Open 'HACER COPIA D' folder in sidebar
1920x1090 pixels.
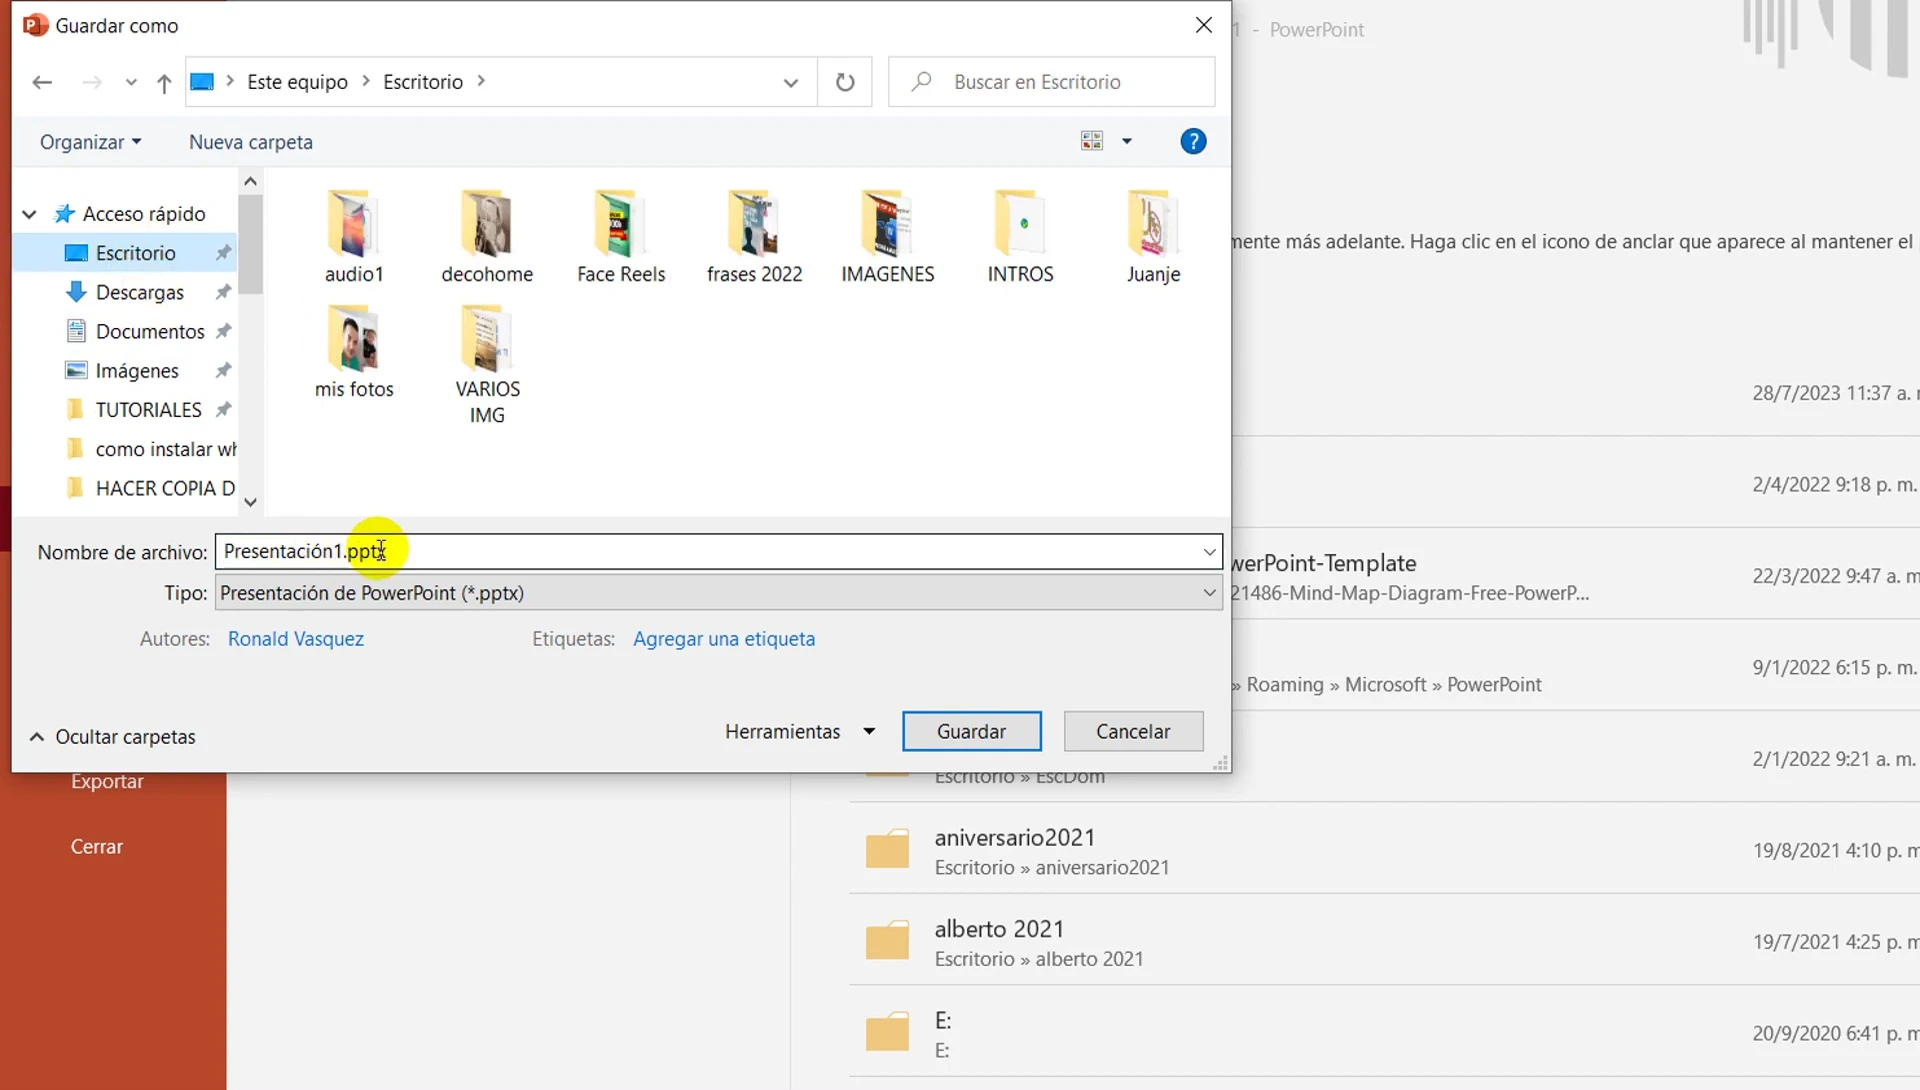point(165,488)
